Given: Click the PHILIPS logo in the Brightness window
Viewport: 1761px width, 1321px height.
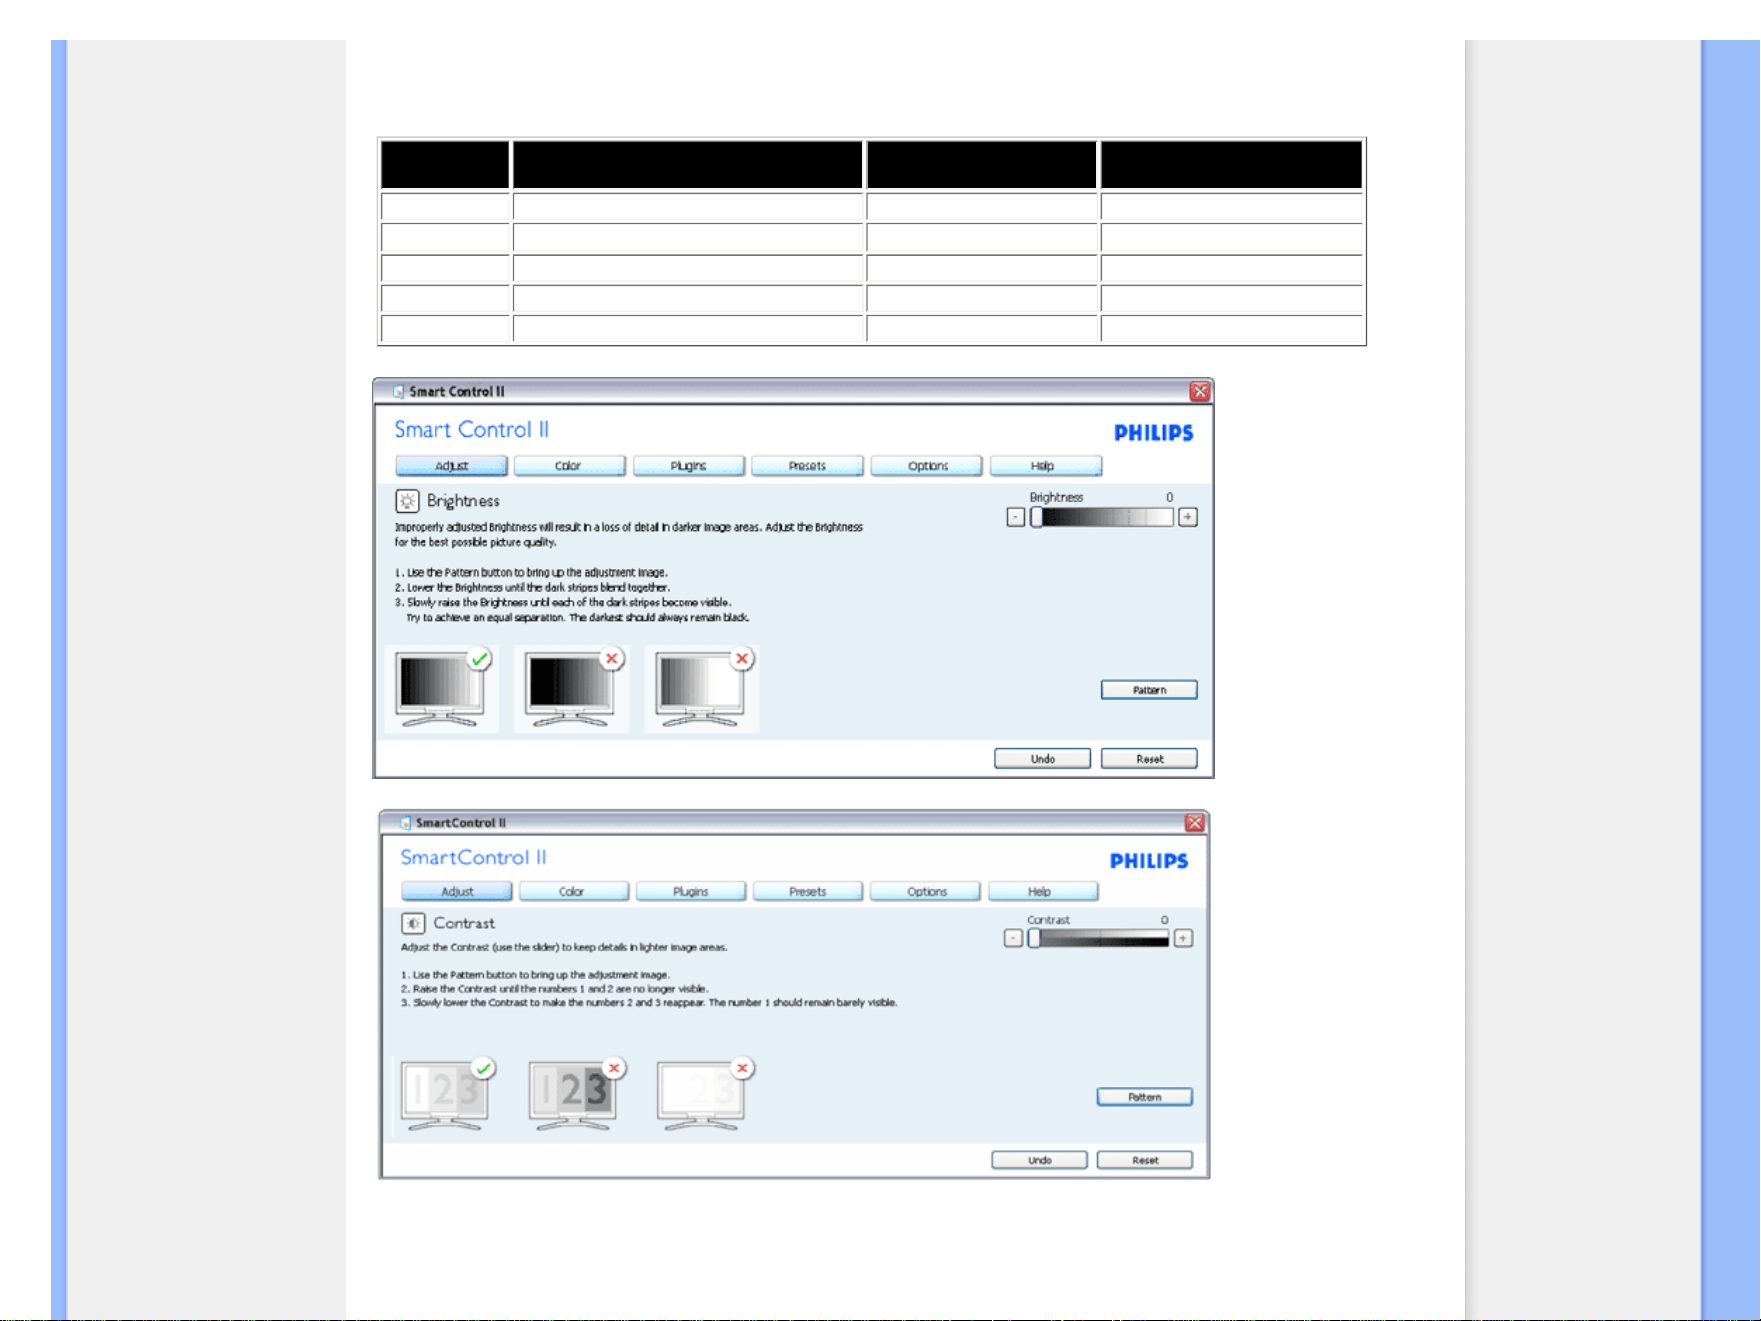Looking at the screenshot, I should [1154, 433].
